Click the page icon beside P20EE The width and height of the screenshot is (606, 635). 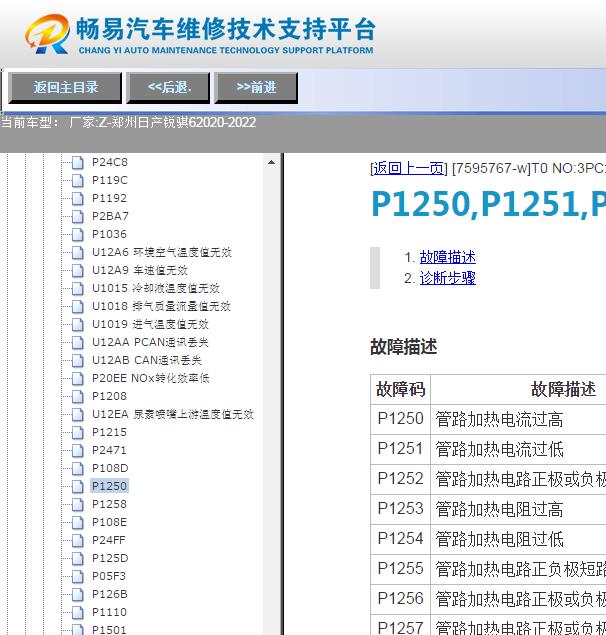(77, 378)
